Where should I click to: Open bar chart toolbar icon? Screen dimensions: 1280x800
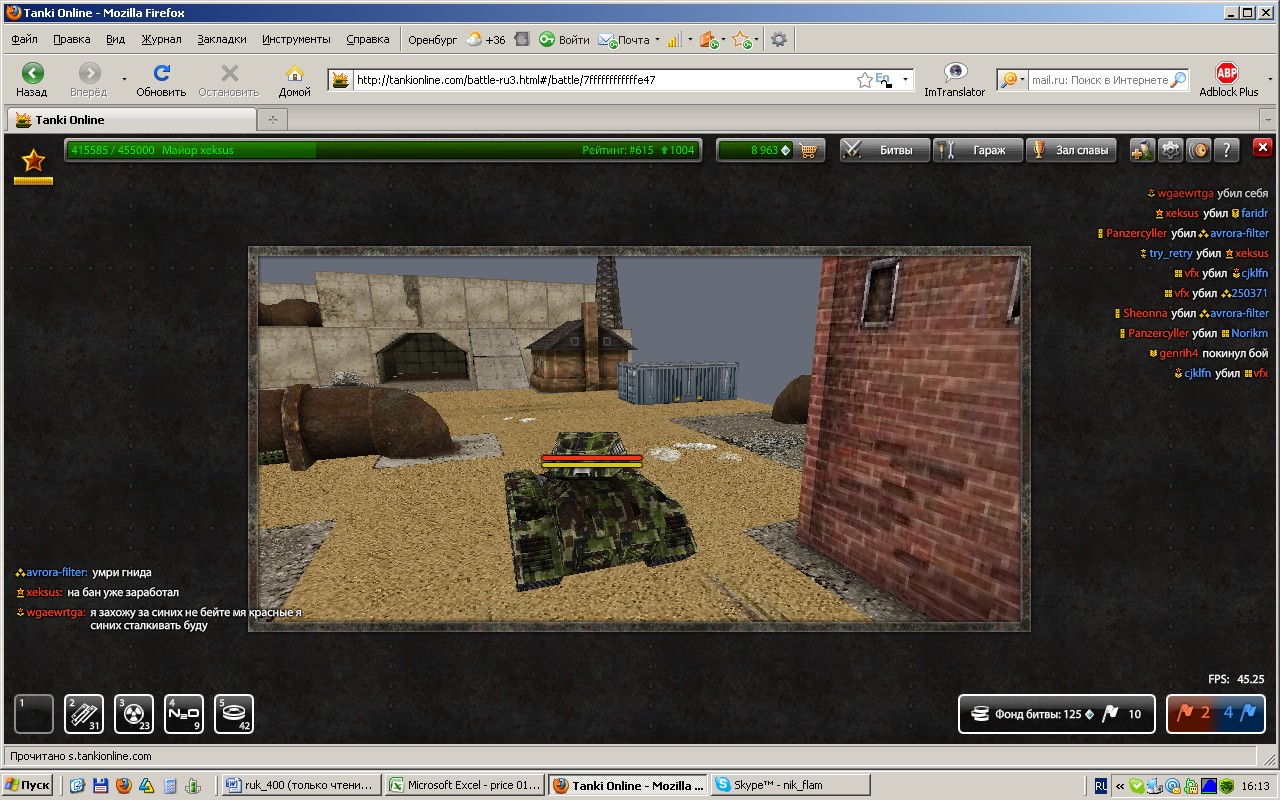pyautogui.click(x=674, y=40)
